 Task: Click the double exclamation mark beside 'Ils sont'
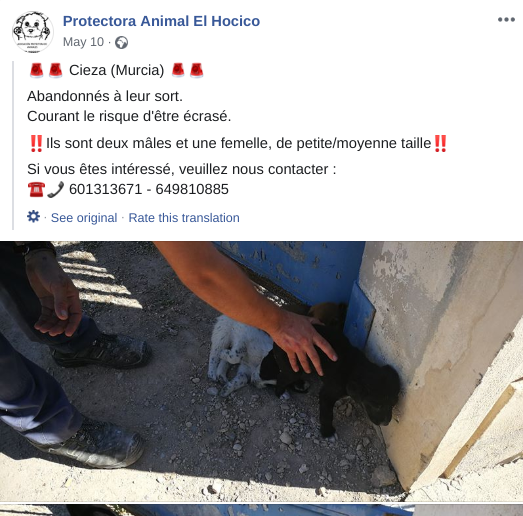click(36, 143)
